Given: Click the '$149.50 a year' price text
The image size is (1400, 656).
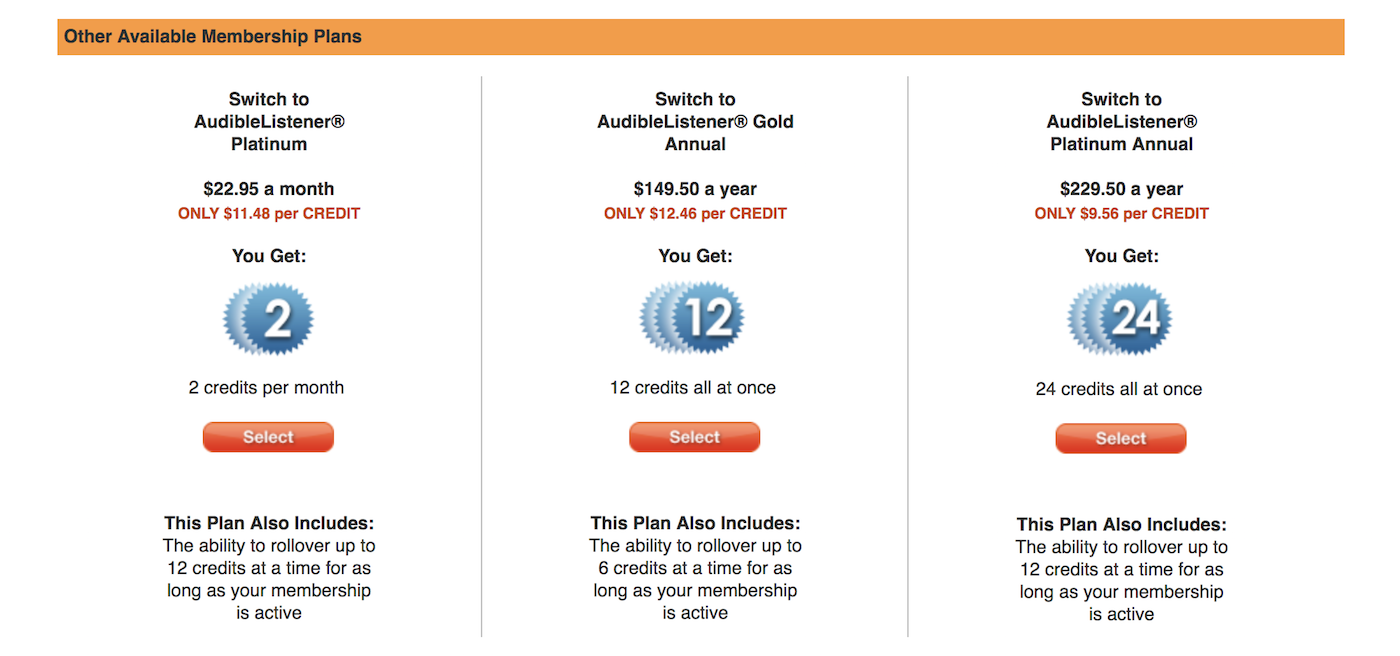Looking at the screenshot, I should coord(694,189).
